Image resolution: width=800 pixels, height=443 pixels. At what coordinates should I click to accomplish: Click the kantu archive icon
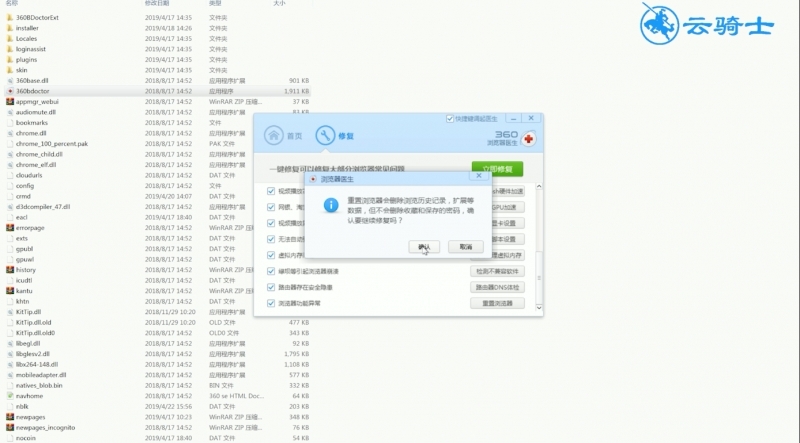[10, 290]
